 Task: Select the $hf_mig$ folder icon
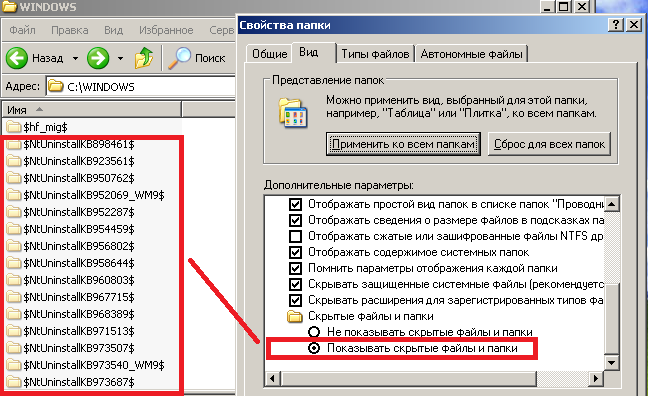tap(14, 126)
